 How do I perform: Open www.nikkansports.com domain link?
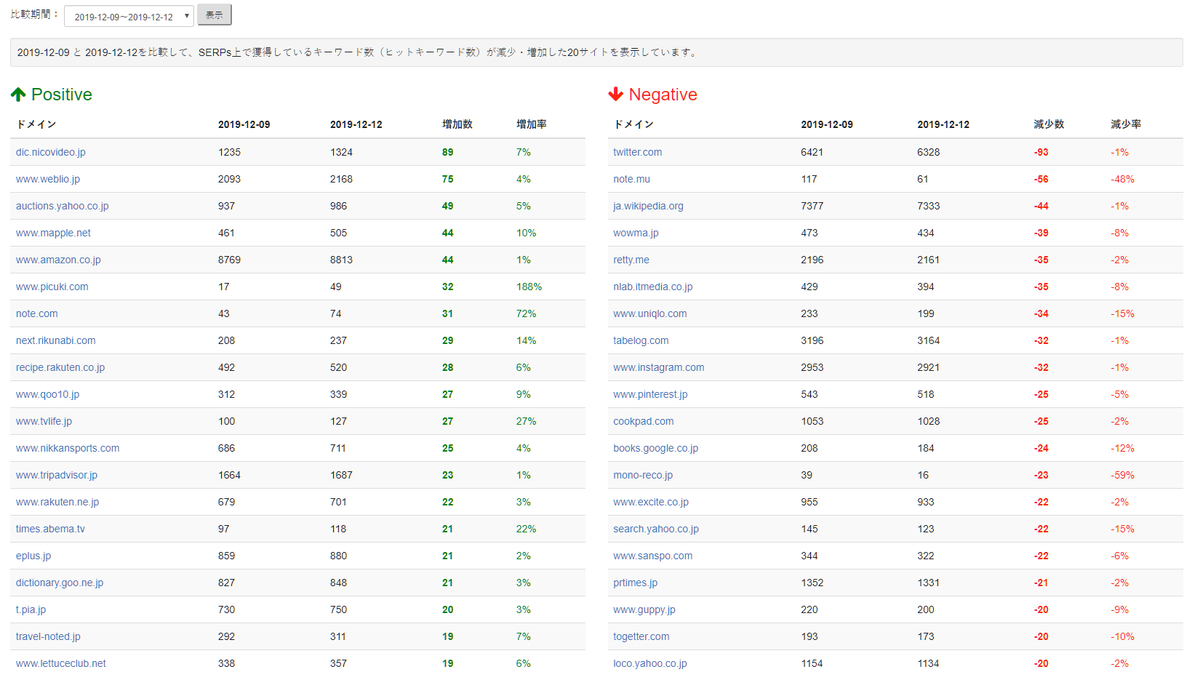(68, 449)
